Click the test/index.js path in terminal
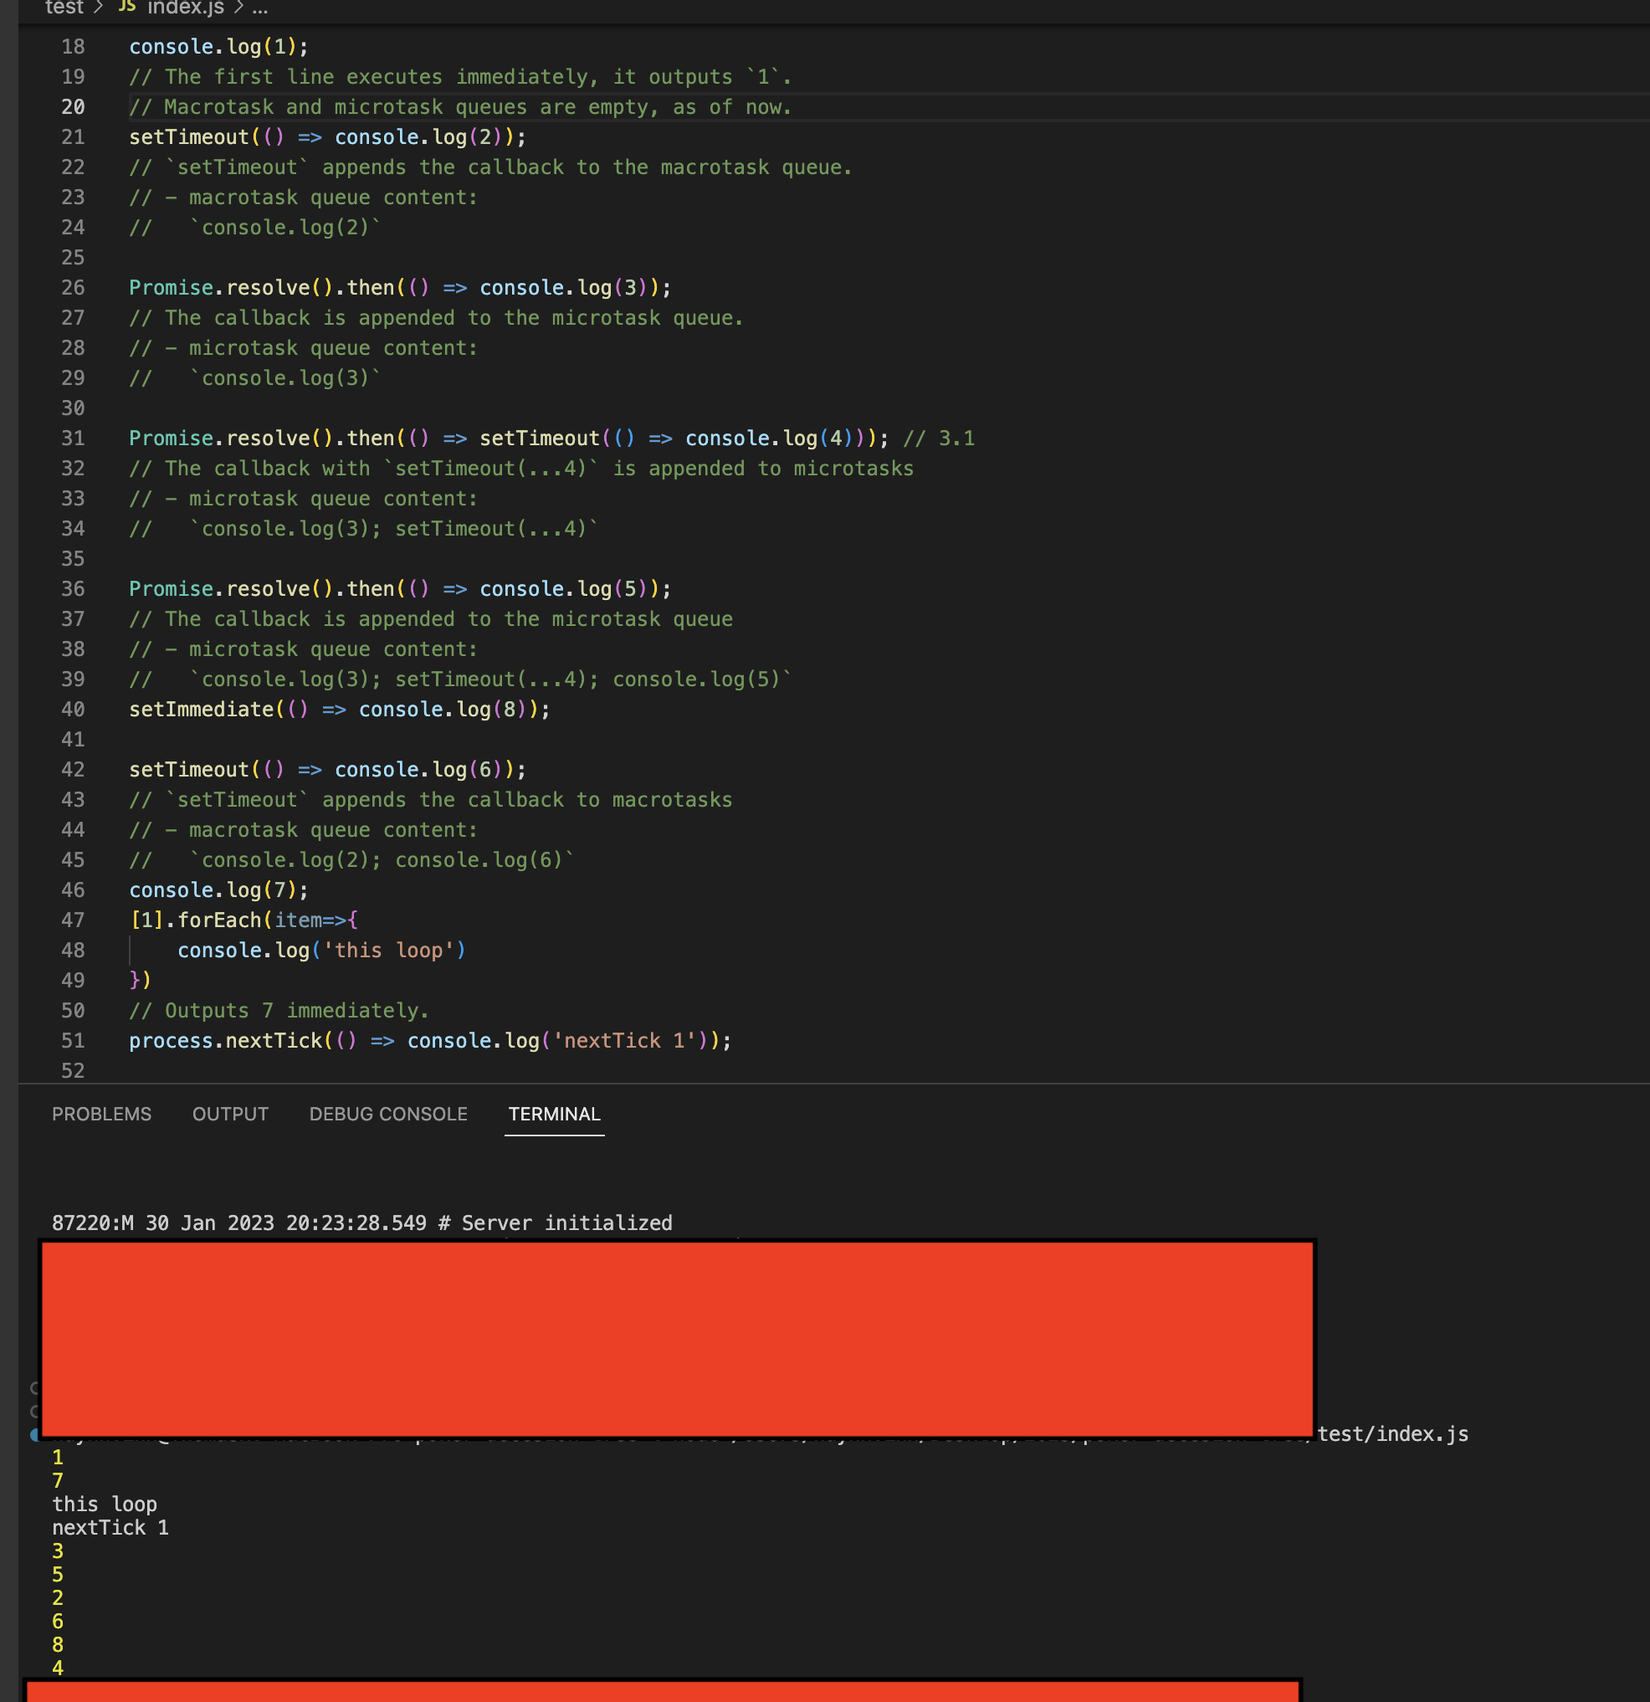Screen dimensions: 1650x1702 coord(1393,1434)
